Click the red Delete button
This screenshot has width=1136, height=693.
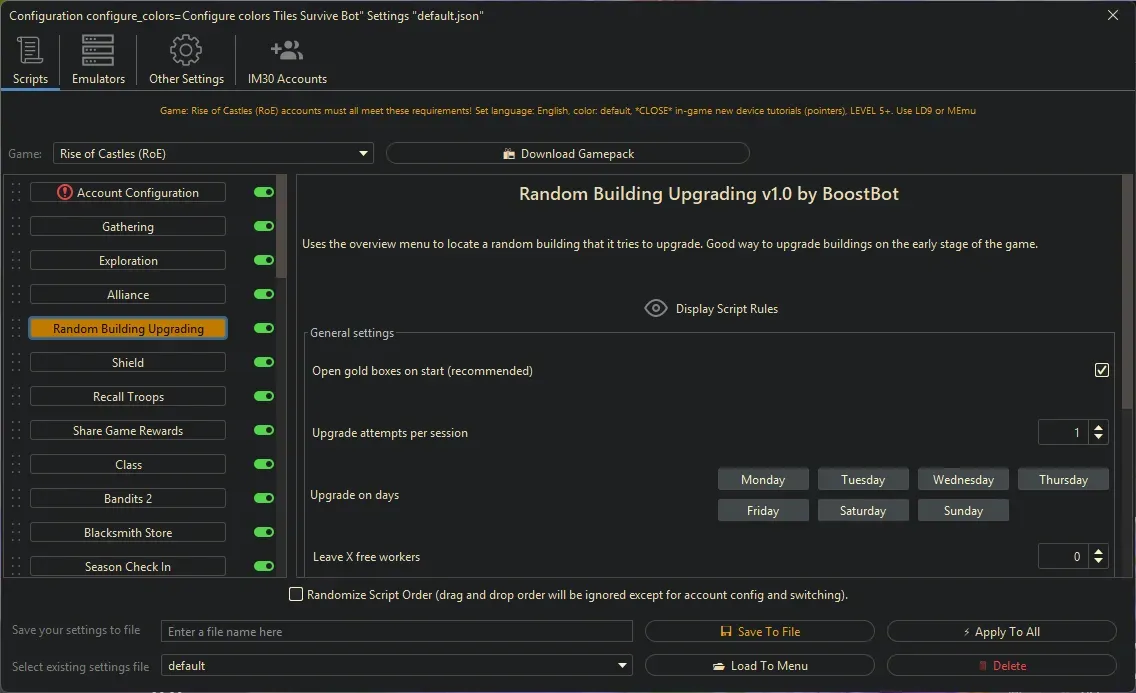(1001, 665)
